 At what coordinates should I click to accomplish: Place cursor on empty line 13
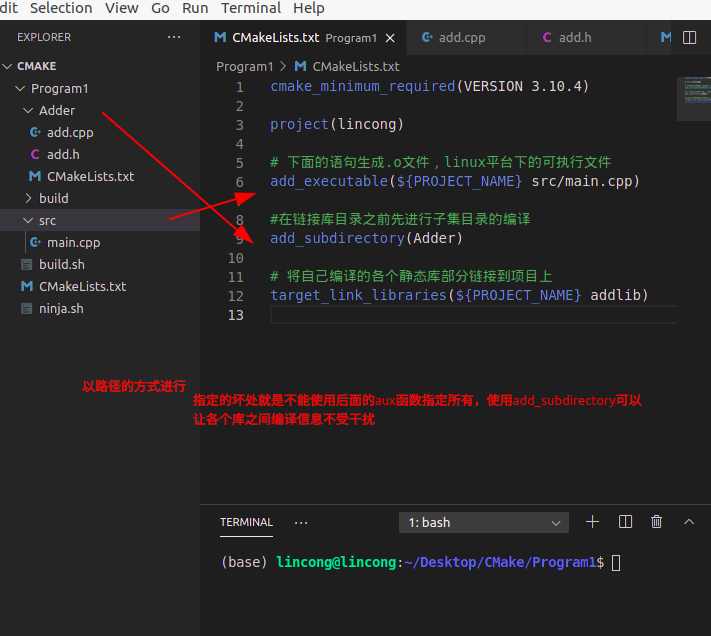(473, 315)
